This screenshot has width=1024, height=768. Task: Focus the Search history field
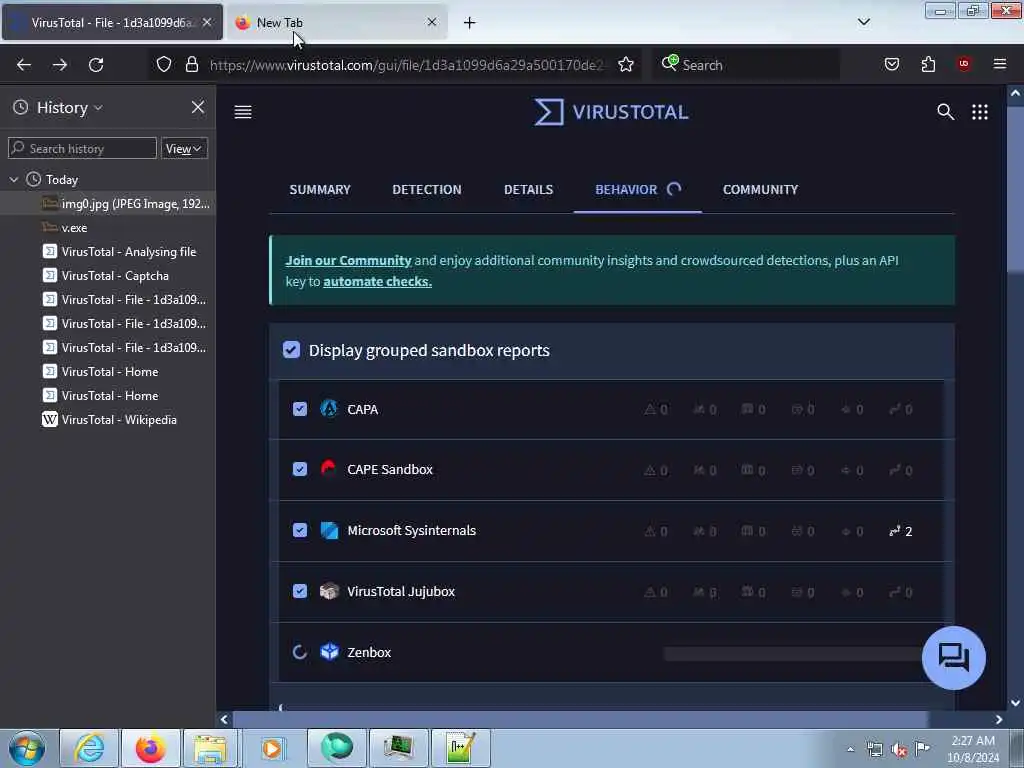[82, 148]
